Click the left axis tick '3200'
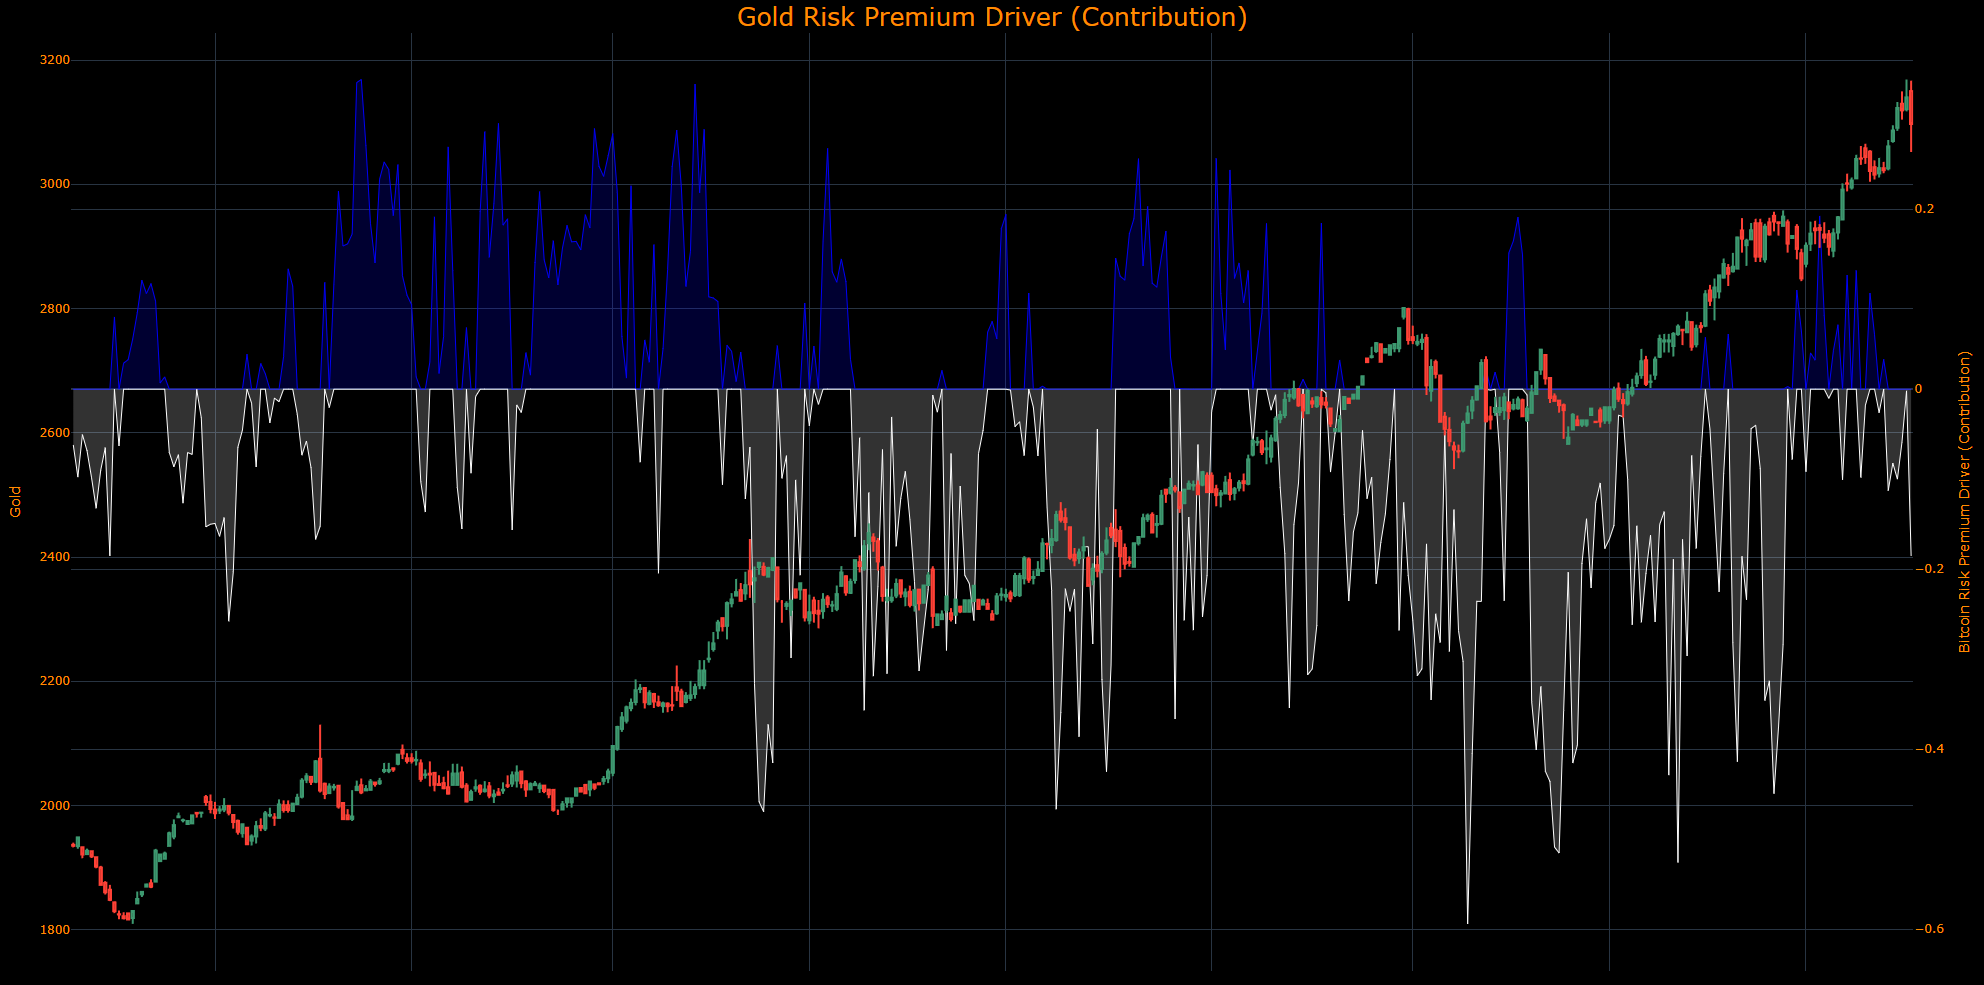This screenshot has height=985, width=1984. click(55, 60)
